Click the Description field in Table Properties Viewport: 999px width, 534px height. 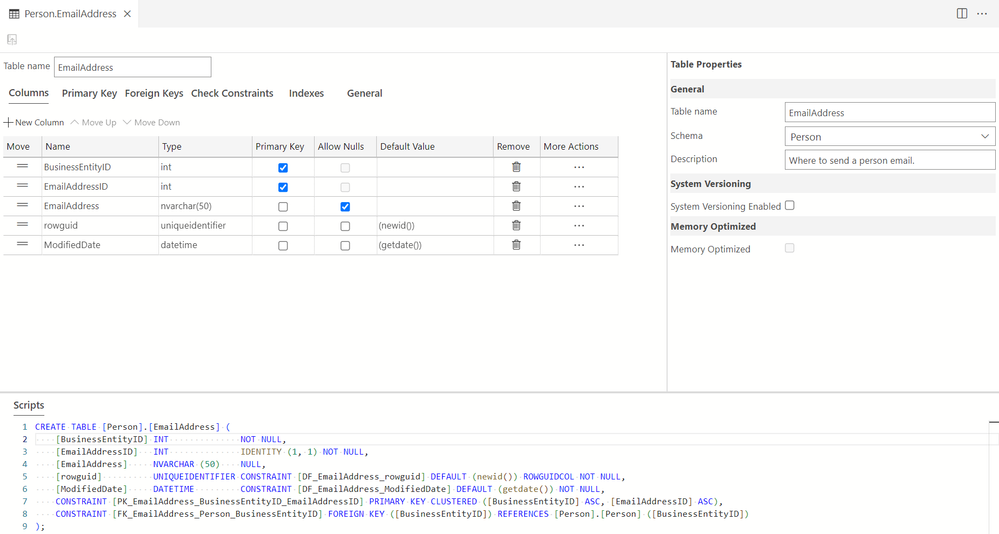point(889,160)
